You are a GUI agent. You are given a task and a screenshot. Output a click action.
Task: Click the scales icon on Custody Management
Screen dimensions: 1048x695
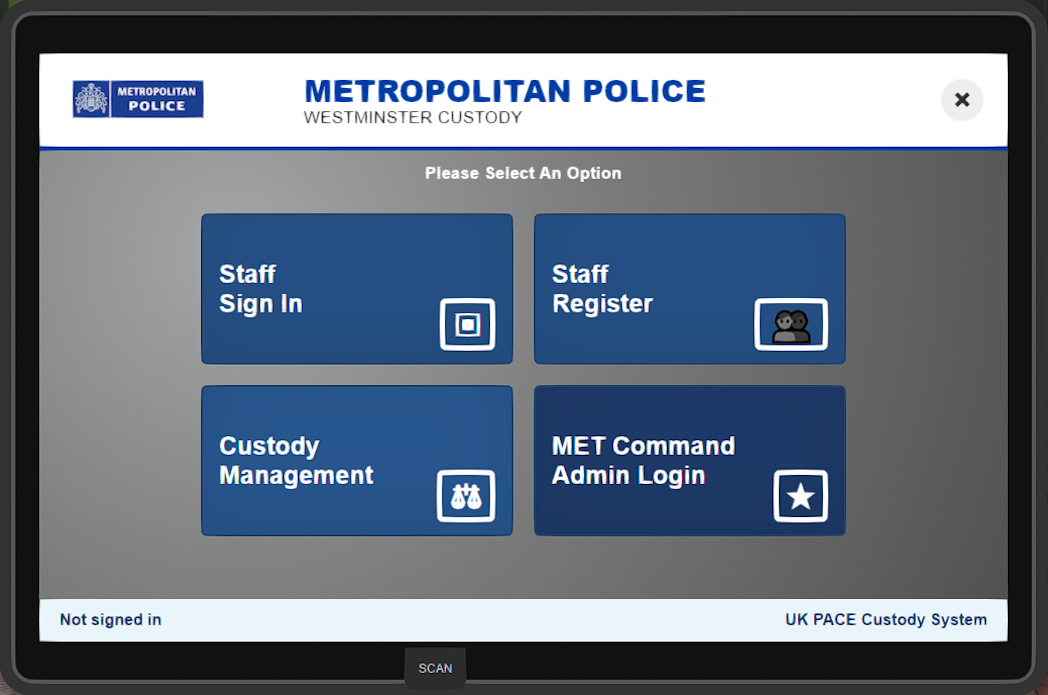tap(466, 496)
